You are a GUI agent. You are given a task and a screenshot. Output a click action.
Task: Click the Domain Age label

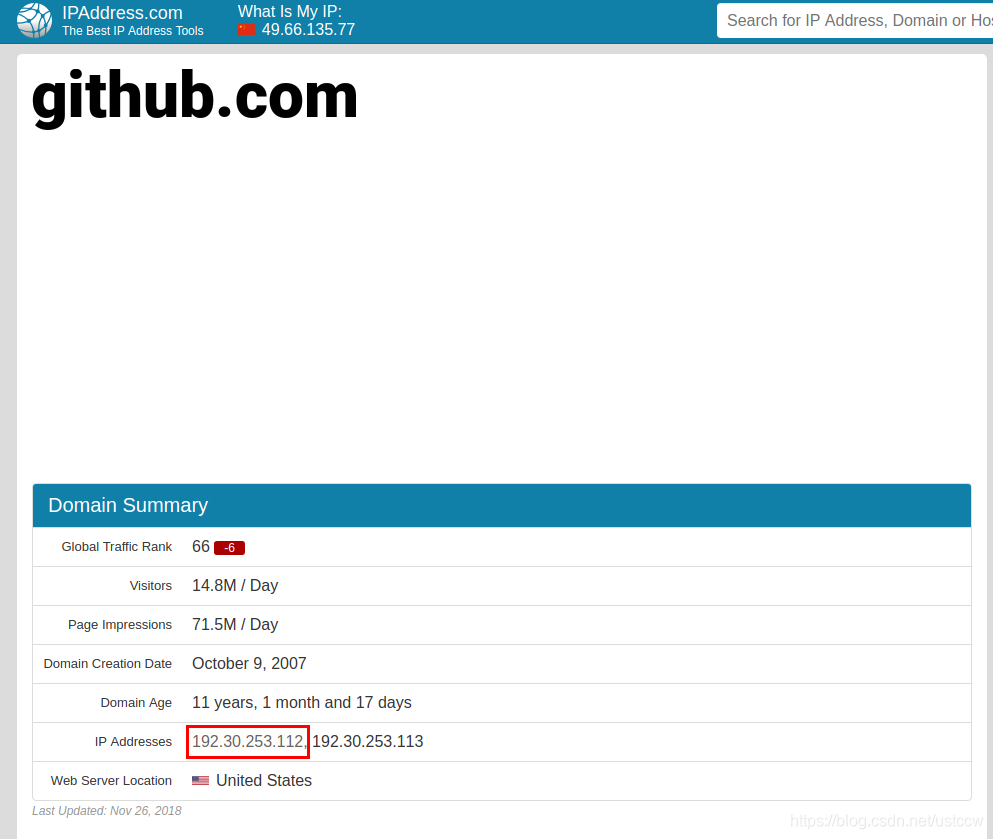[x=136, y=703]
